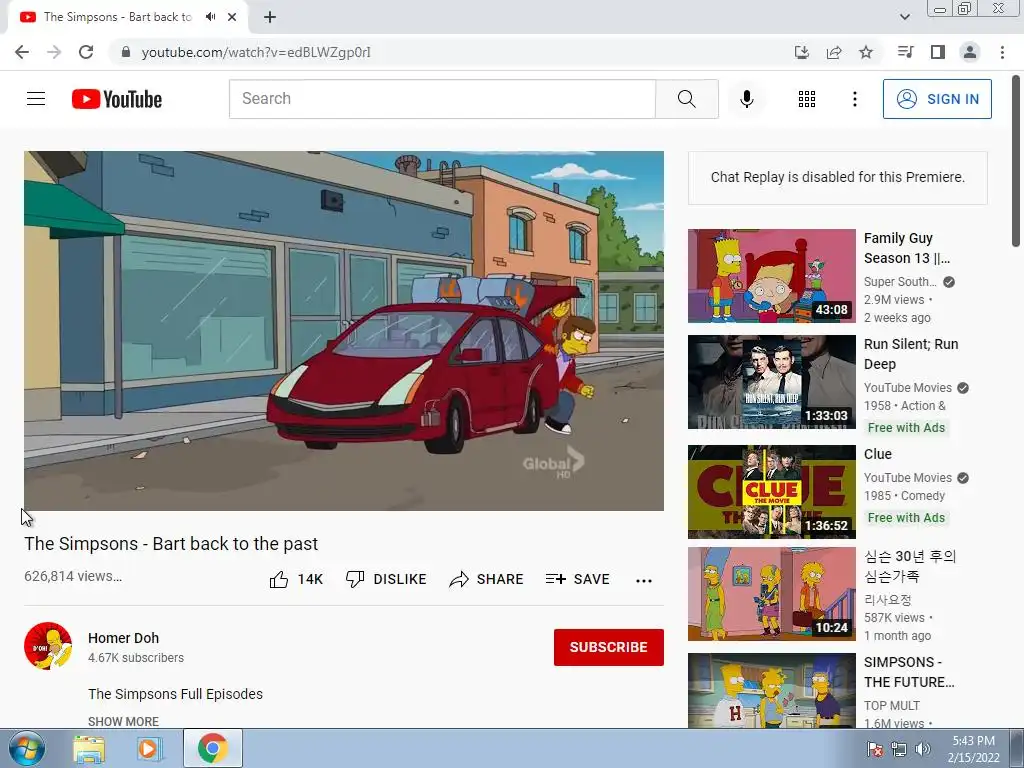The height and width of the screenshot is (768, 1024).
Task: Click SIMPSONS - THE FUTURE title text
Action: coord(909,672)
